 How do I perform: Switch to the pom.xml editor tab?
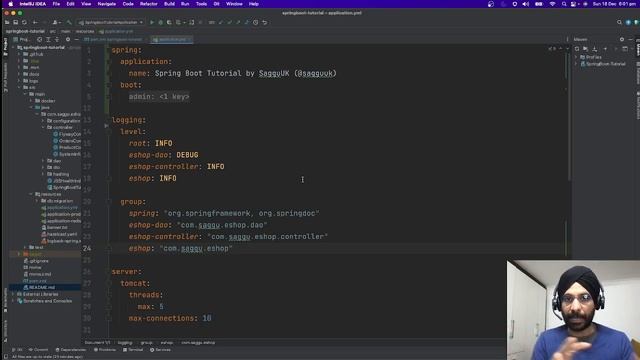113,40
